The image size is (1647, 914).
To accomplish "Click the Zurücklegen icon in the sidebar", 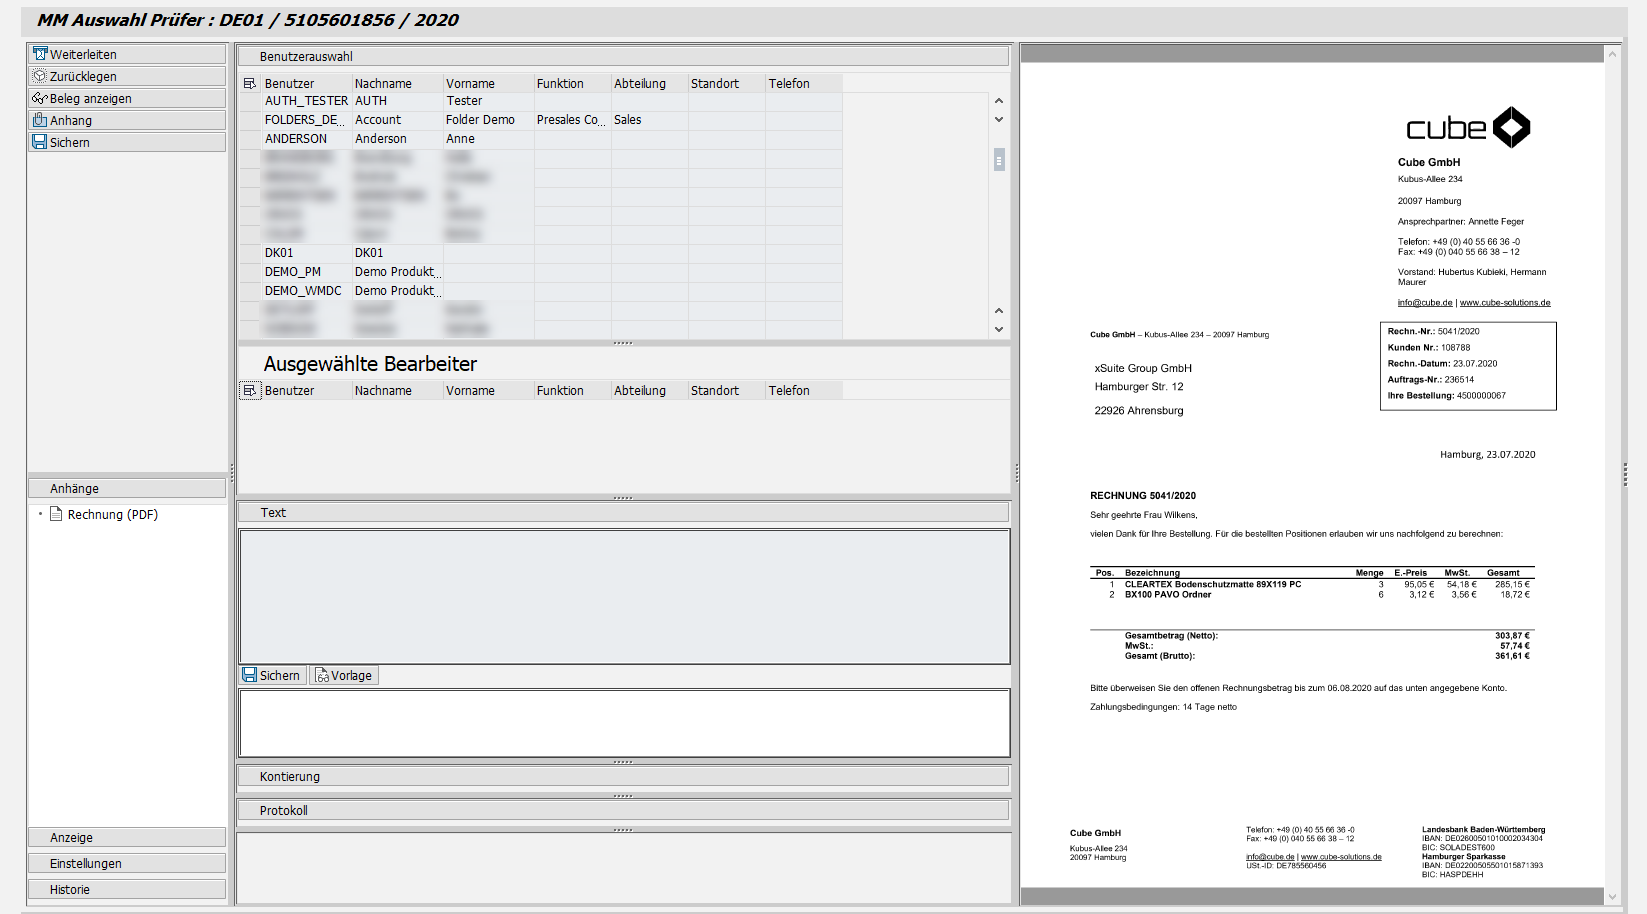I will [x=40, y=76].
